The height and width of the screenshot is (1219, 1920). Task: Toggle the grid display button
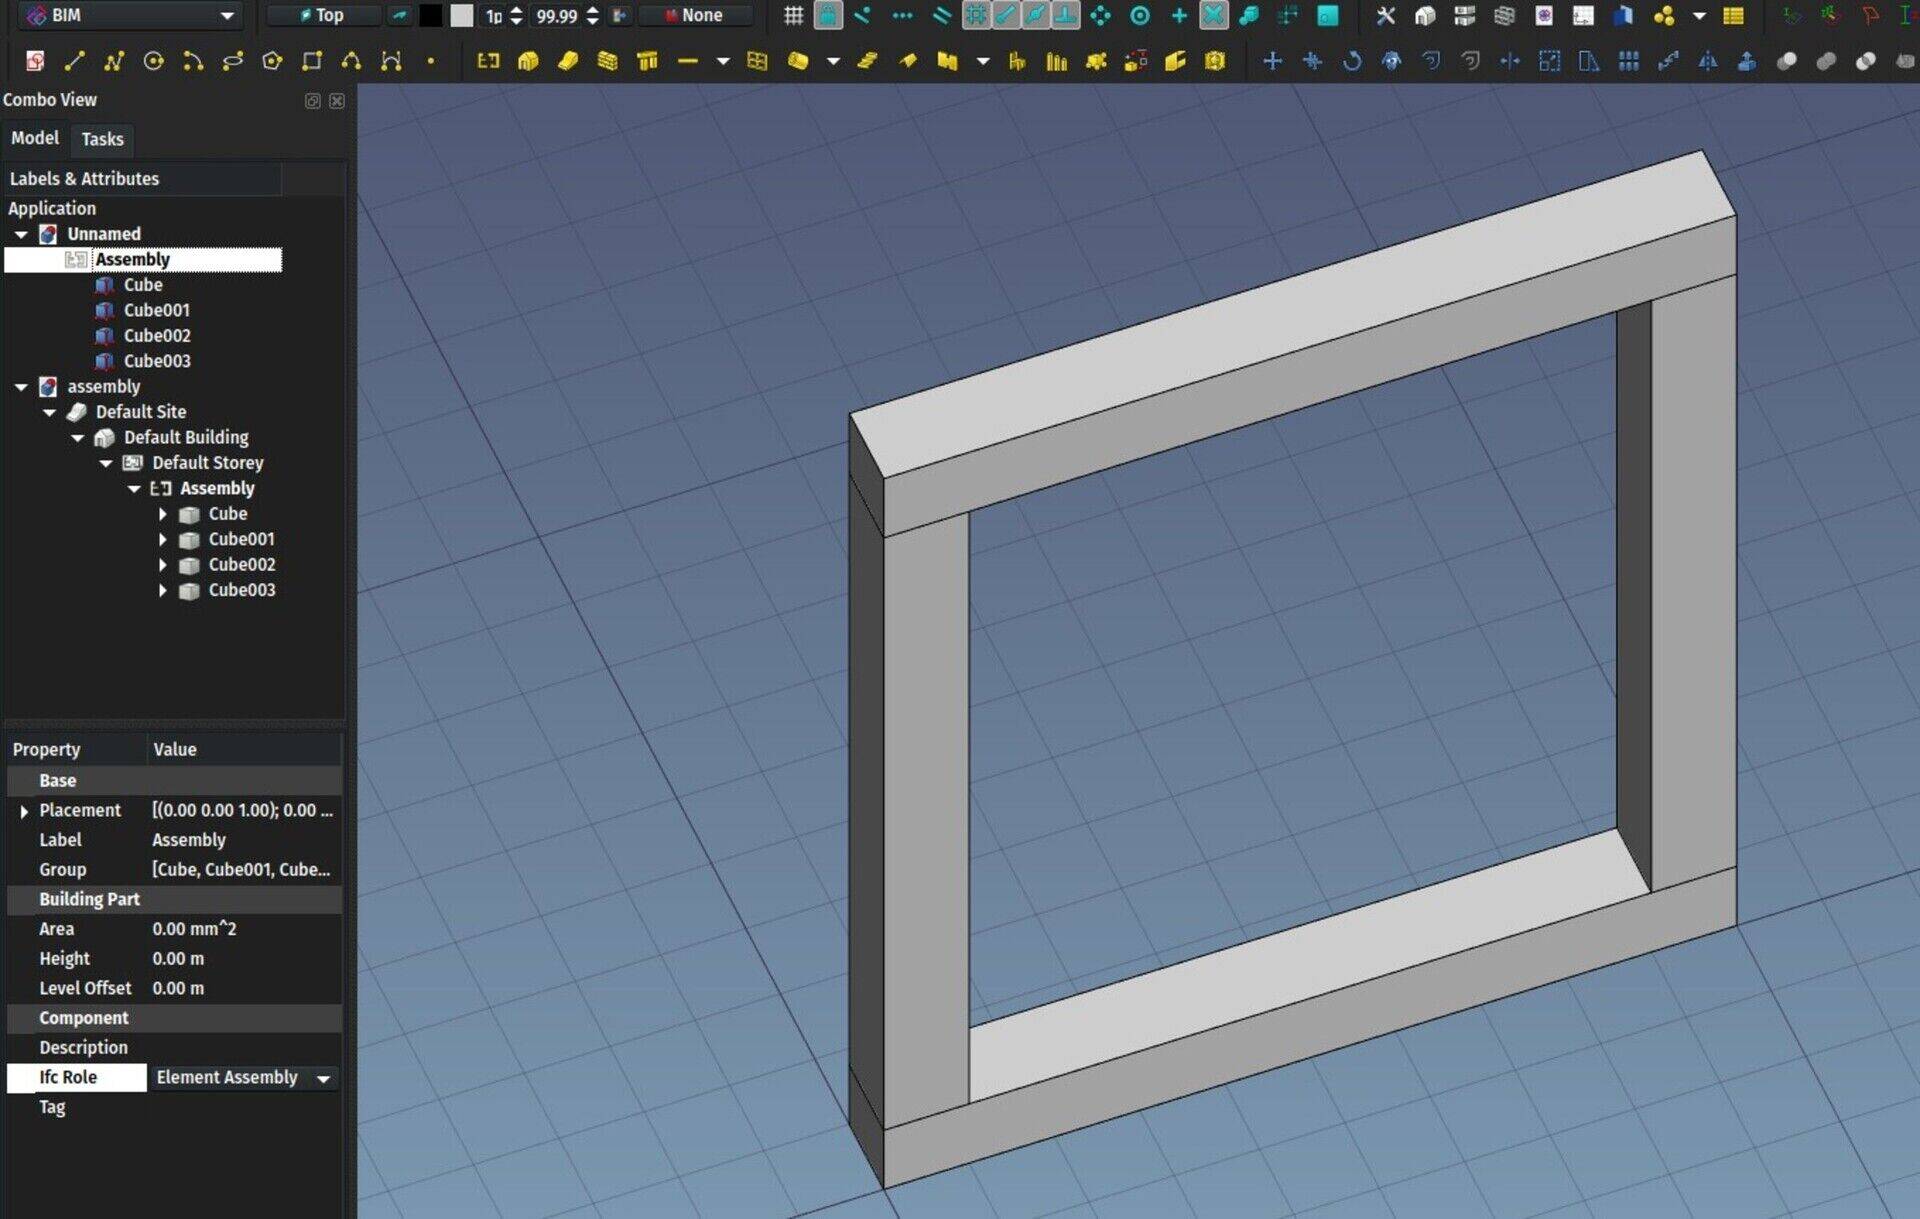point(793,15)
